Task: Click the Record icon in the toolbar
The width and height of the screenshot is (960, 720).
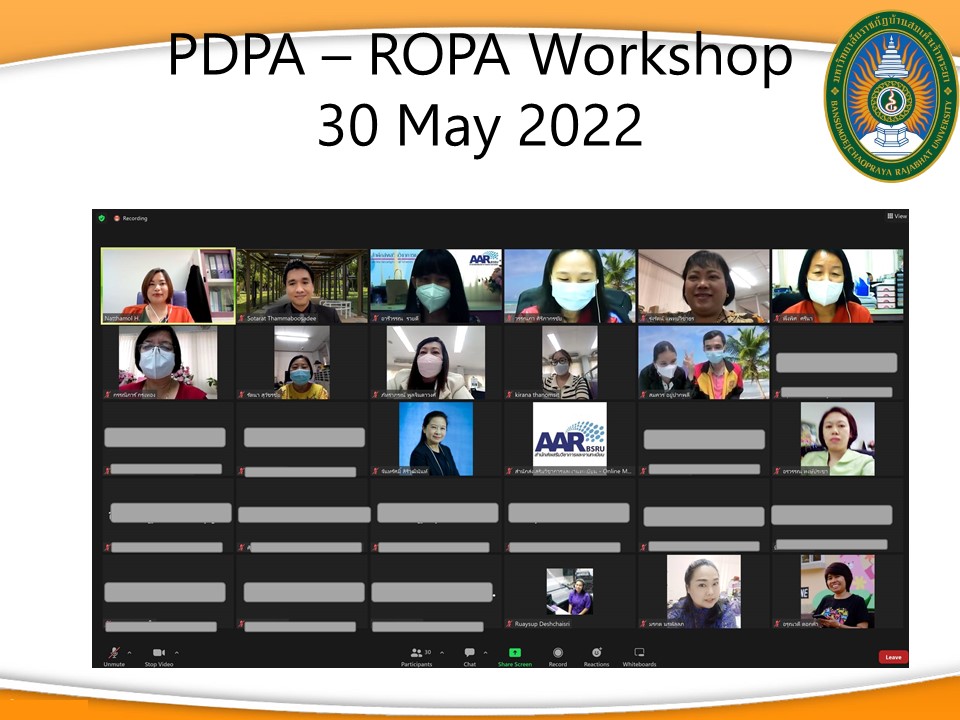Action: [x=557, y=652]
